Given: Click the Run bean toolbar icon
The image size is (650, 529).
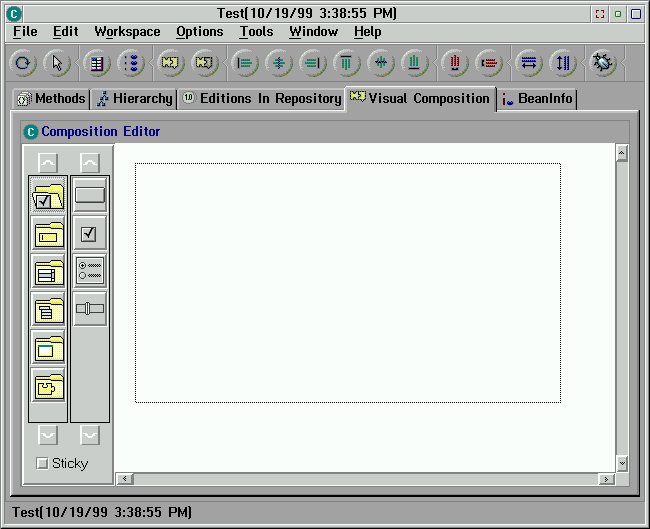Looking at the screenshot, I should click(x=603, y=63).
